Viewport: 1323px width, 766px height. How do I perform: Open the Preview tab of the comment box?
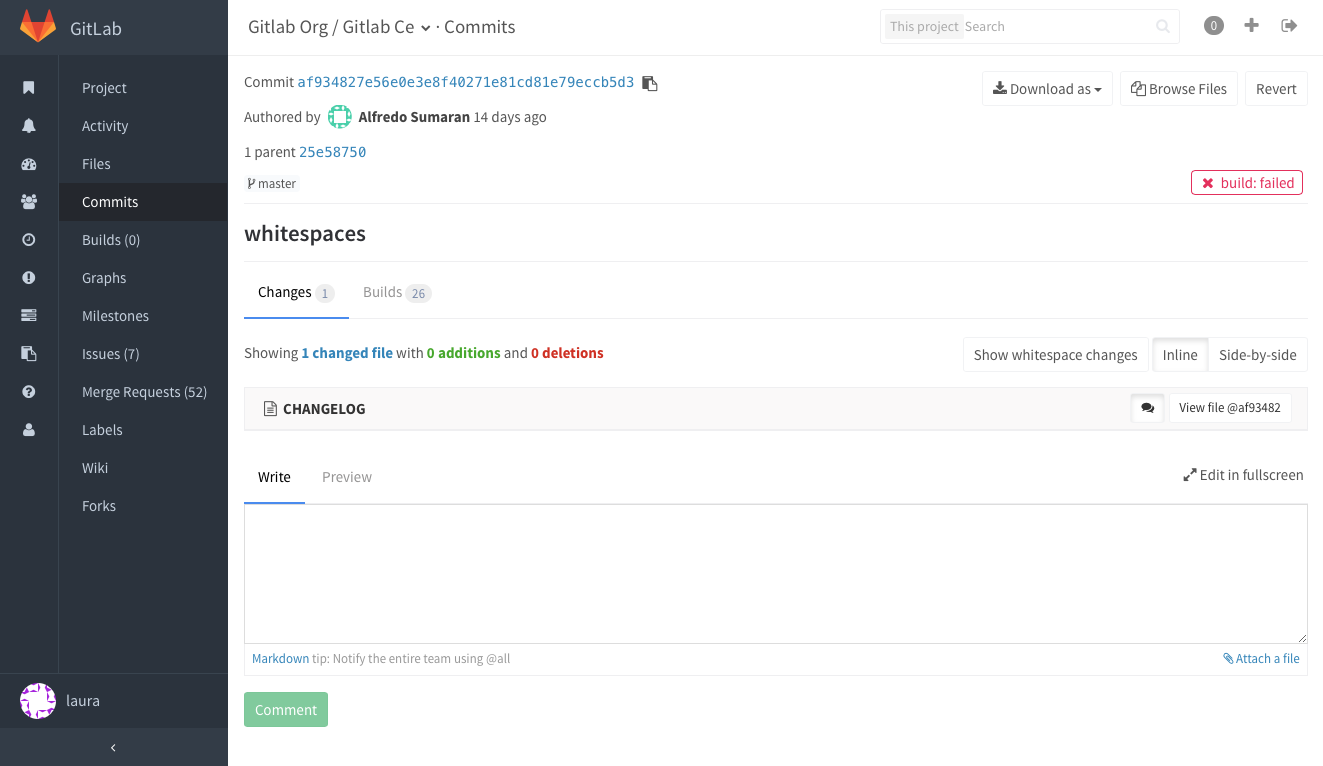(x=347, y=477)
